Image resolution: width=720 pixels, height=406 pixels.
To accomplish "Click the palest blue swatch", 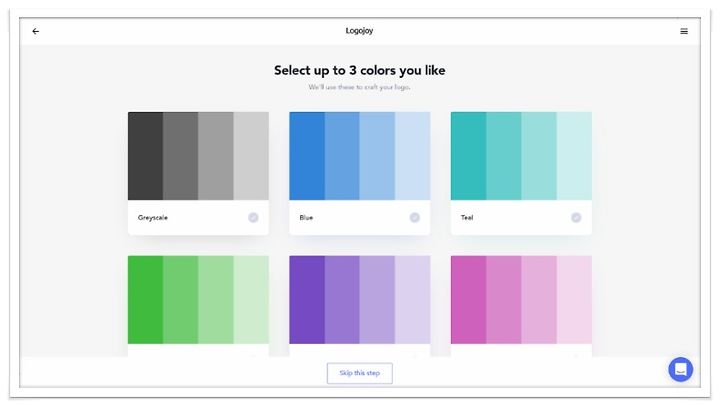I will coord(413,156).
